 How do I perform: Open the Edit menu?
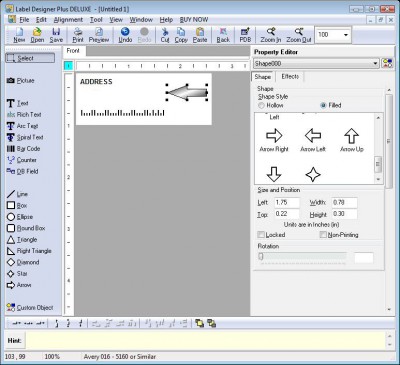[x=41, y=20]
